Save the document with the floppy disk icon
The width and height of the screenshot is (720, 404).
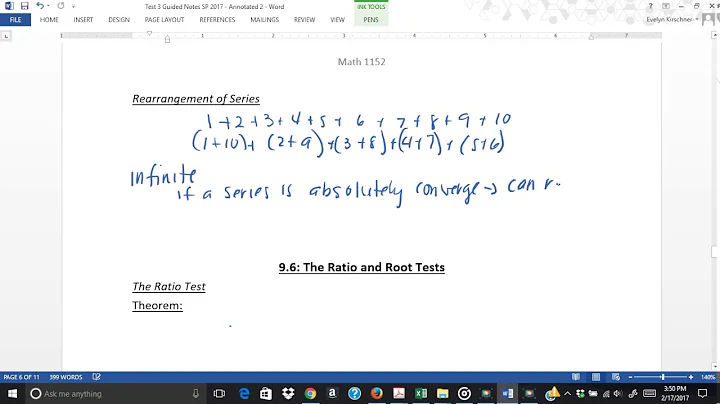click(x=24, y=6)
